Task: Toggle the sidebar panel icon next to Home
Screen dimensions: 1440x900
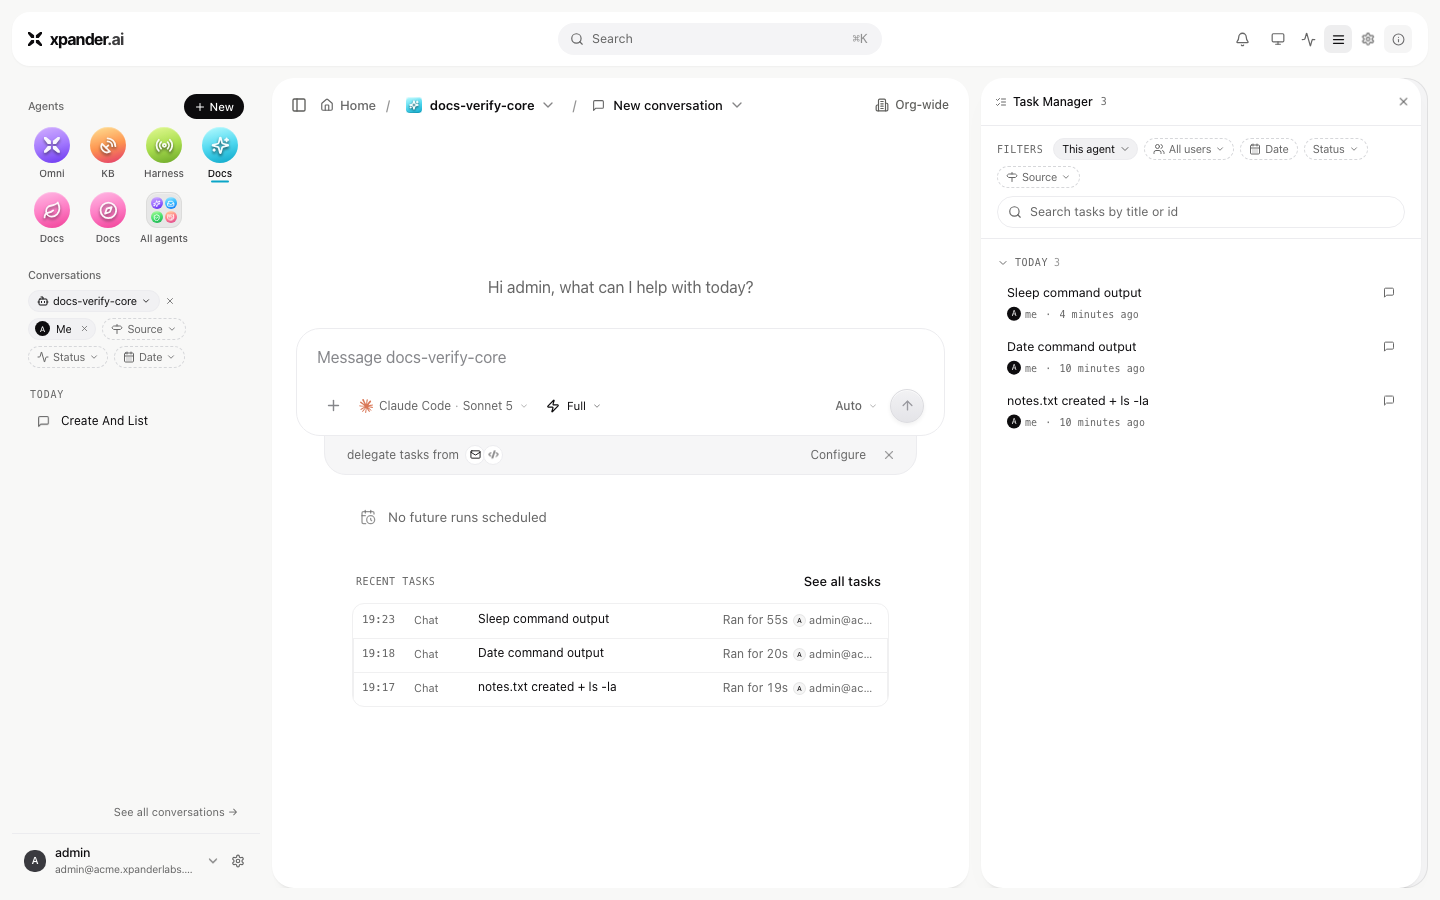Action: 299,105
